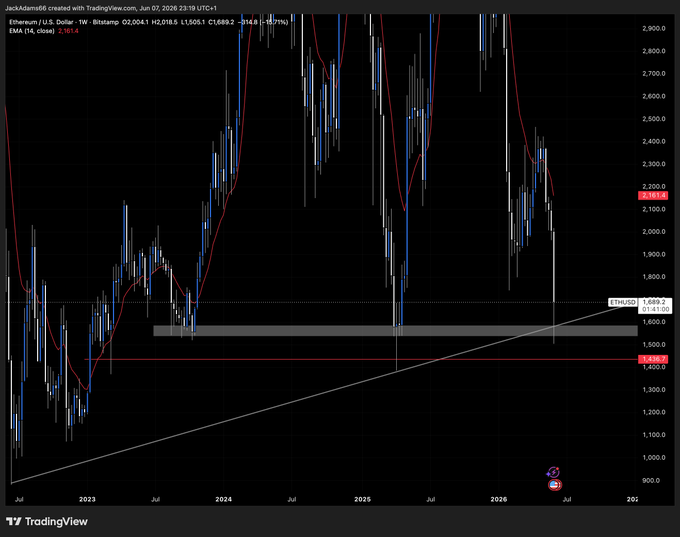Click the purple lightning event icon

553,472
